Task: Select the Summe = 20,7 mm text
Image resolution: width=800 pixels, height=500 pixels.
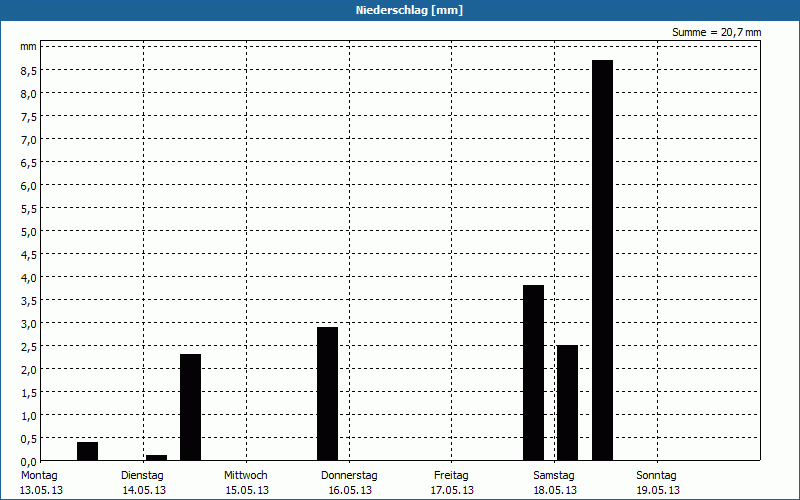Action: [716, 33]
